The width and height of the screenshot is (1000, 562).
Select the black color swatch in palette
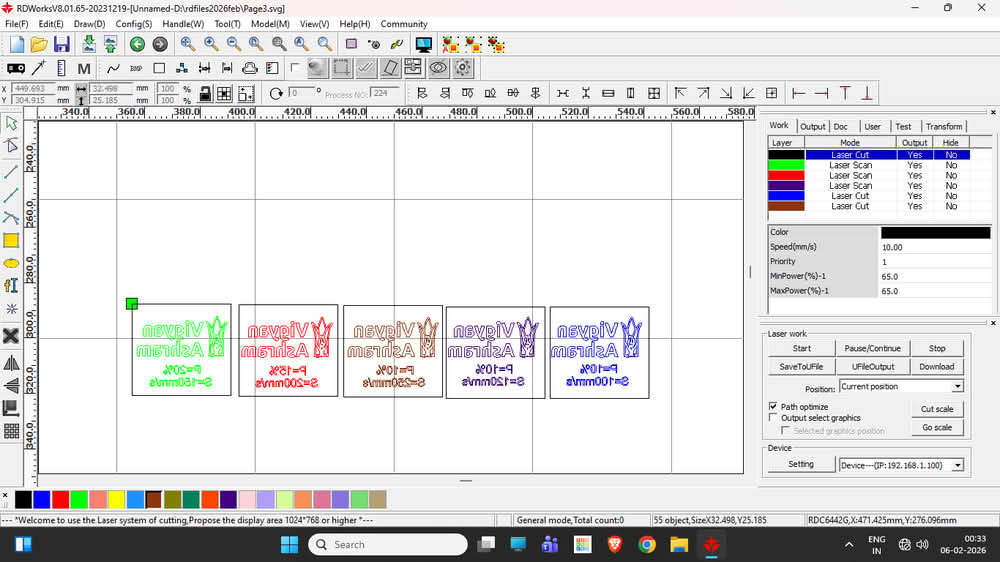tap(24, 499)
